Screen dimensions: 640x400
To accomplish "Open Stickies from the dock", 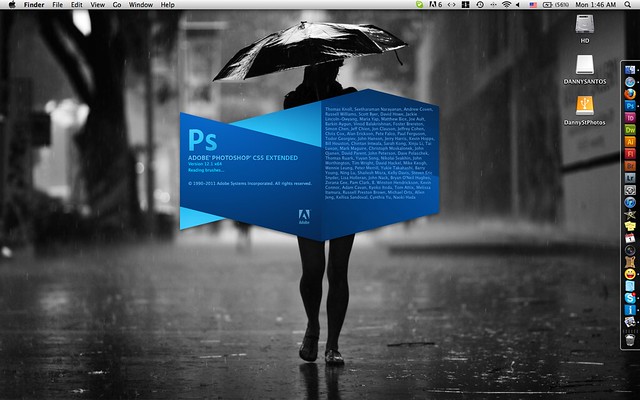I will coord(630,226).
